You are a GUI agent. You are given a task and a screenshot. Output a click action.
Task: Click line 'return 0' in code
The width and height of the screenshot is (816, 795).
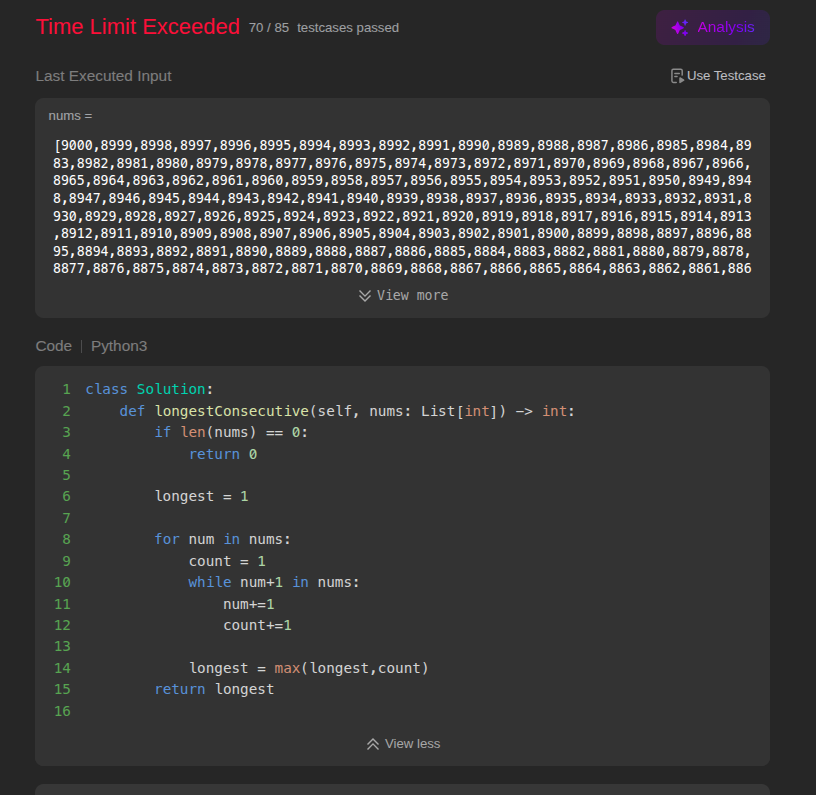click(223, 454)
